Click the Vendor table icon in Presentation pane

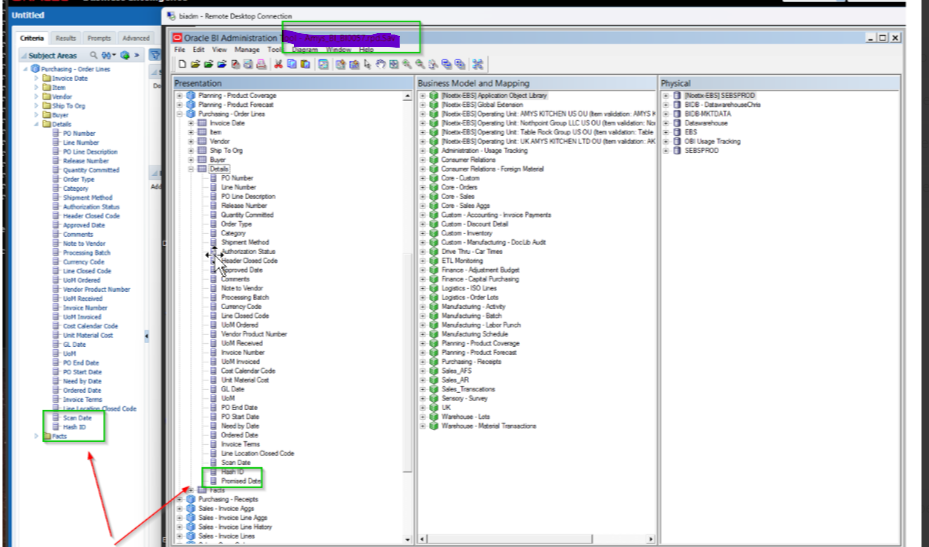pyautogui.click(x=202, y=141)
